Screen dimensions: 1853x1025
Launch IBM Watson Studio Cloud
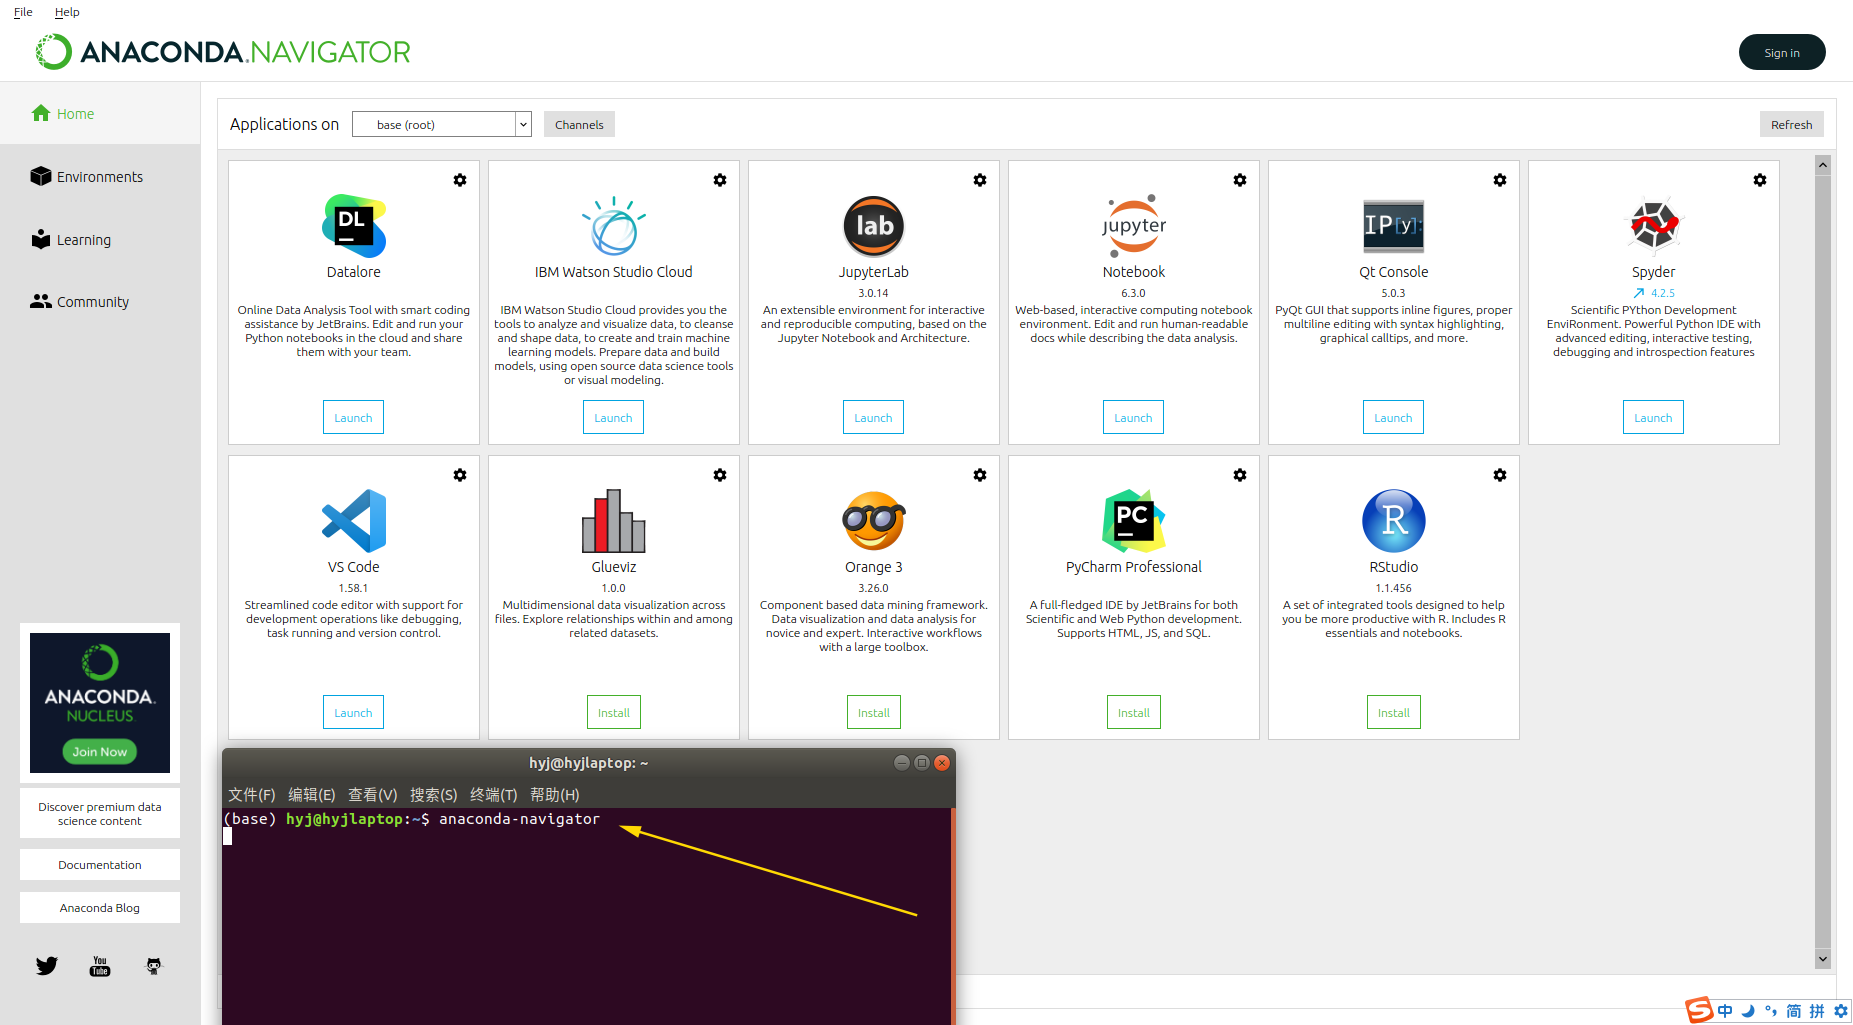coord(613,417)
